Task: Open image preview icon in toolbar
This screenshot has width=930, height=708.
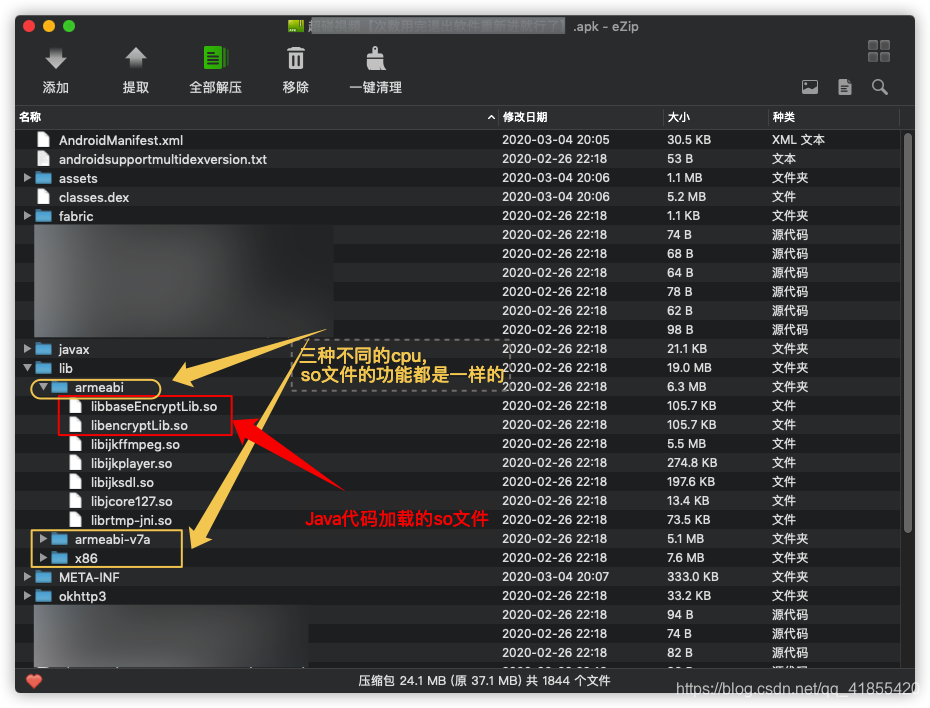Action: (x=810, y=87)
